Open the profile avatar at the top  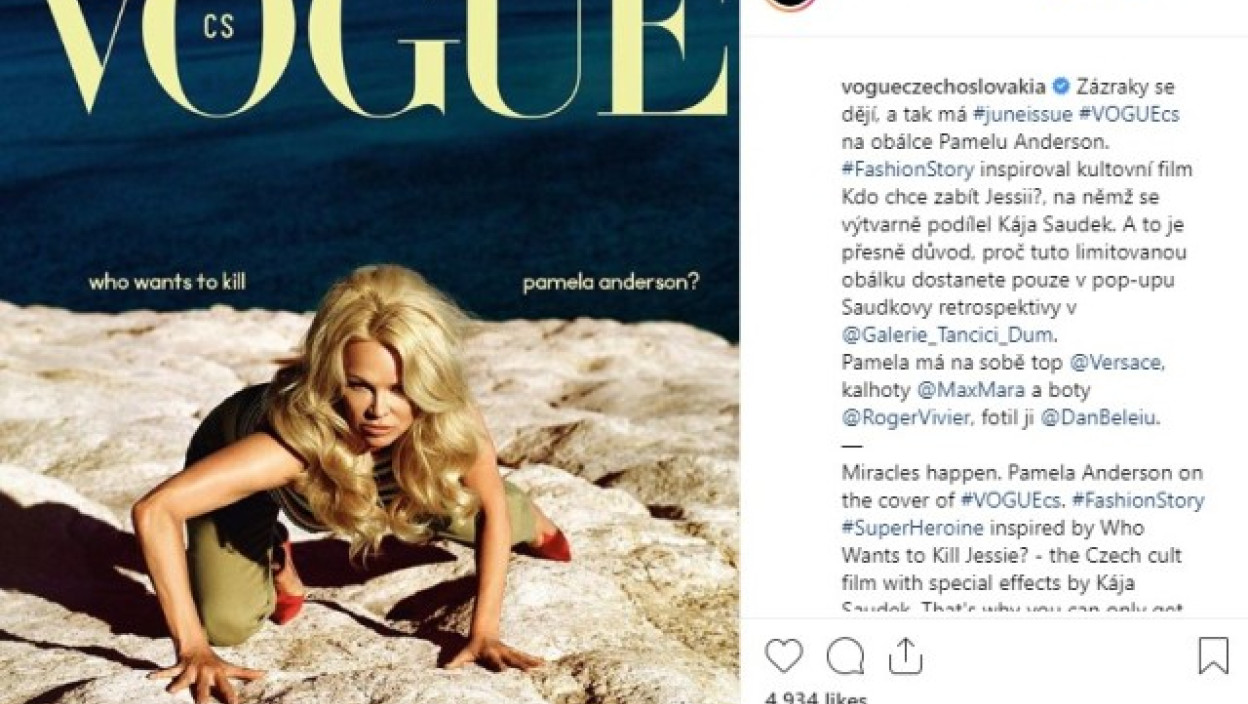(791, 3)
